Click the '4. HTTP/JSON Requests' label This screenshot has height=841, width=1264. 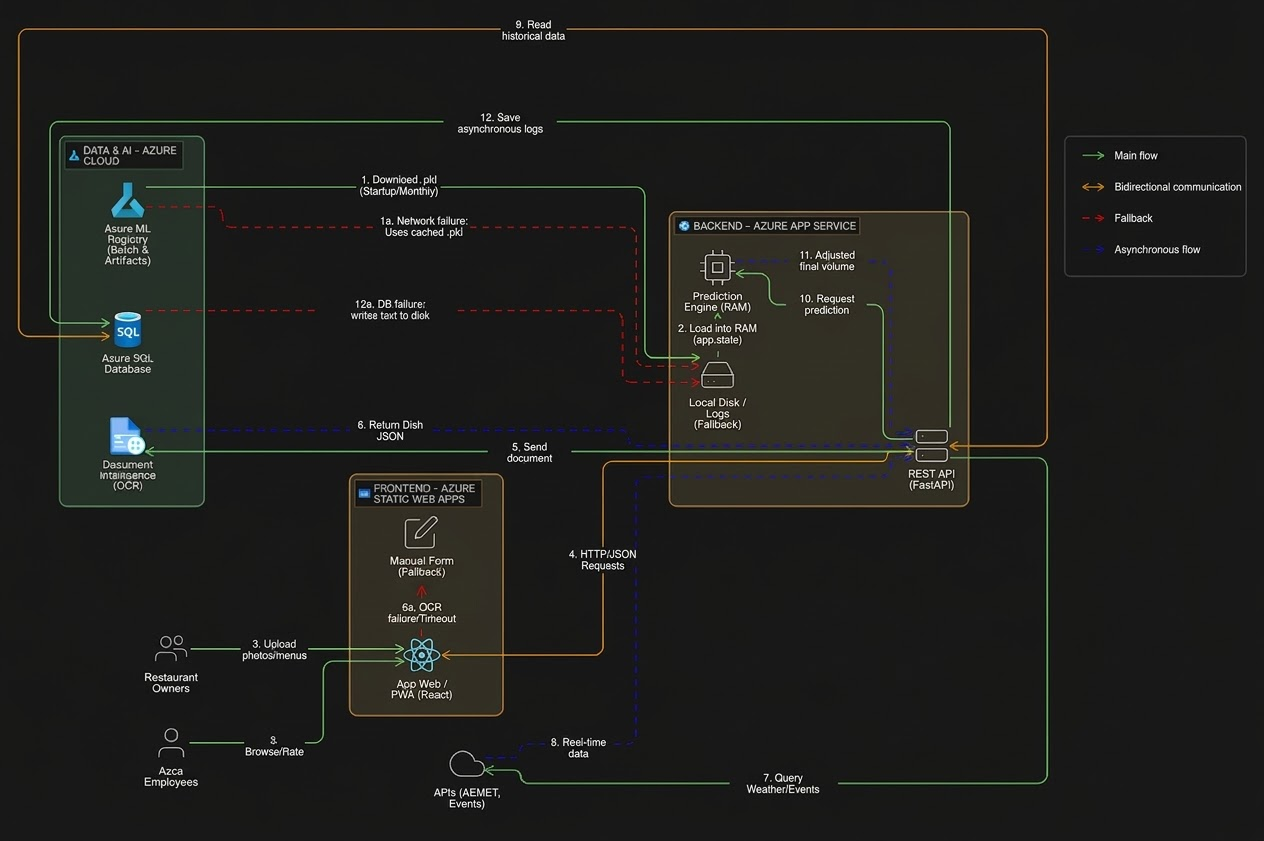pos(602,560)
